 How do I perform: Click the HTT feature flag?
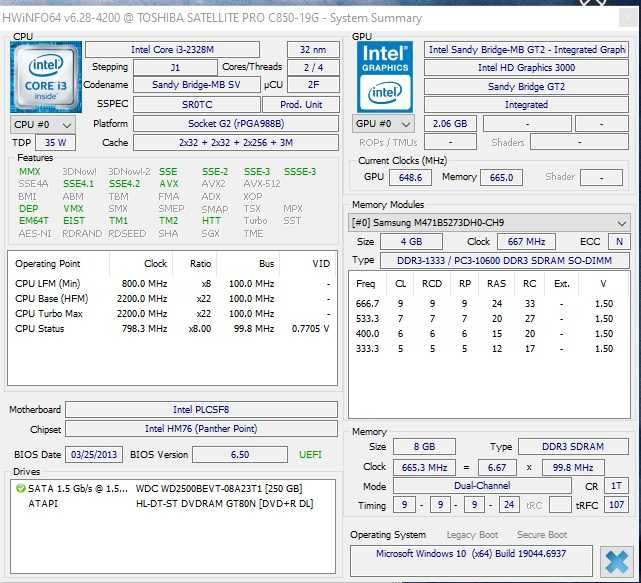click(211, 221)
